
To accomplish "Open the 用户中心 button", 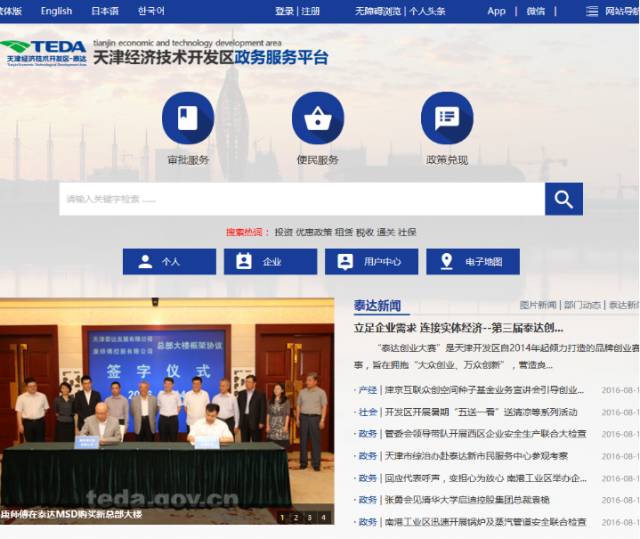I will point(371,262).
